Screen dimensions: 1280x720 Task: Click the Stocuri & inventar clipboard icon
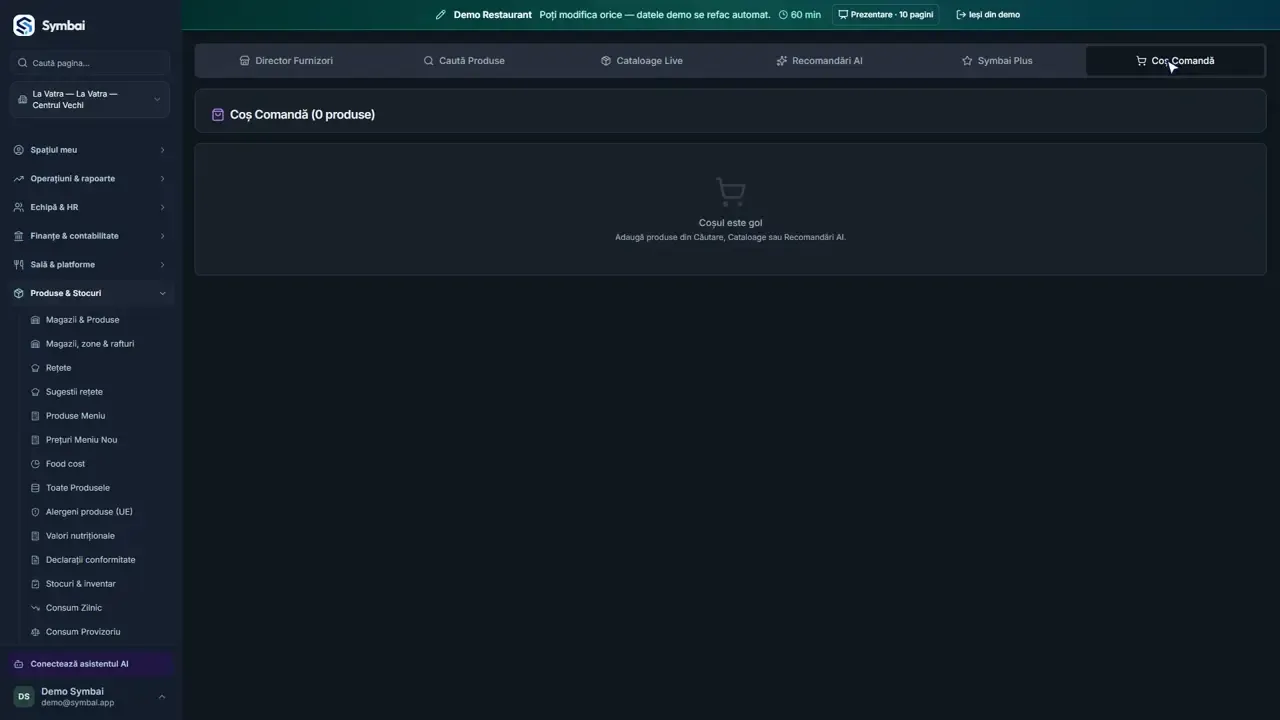coord(36,584)
